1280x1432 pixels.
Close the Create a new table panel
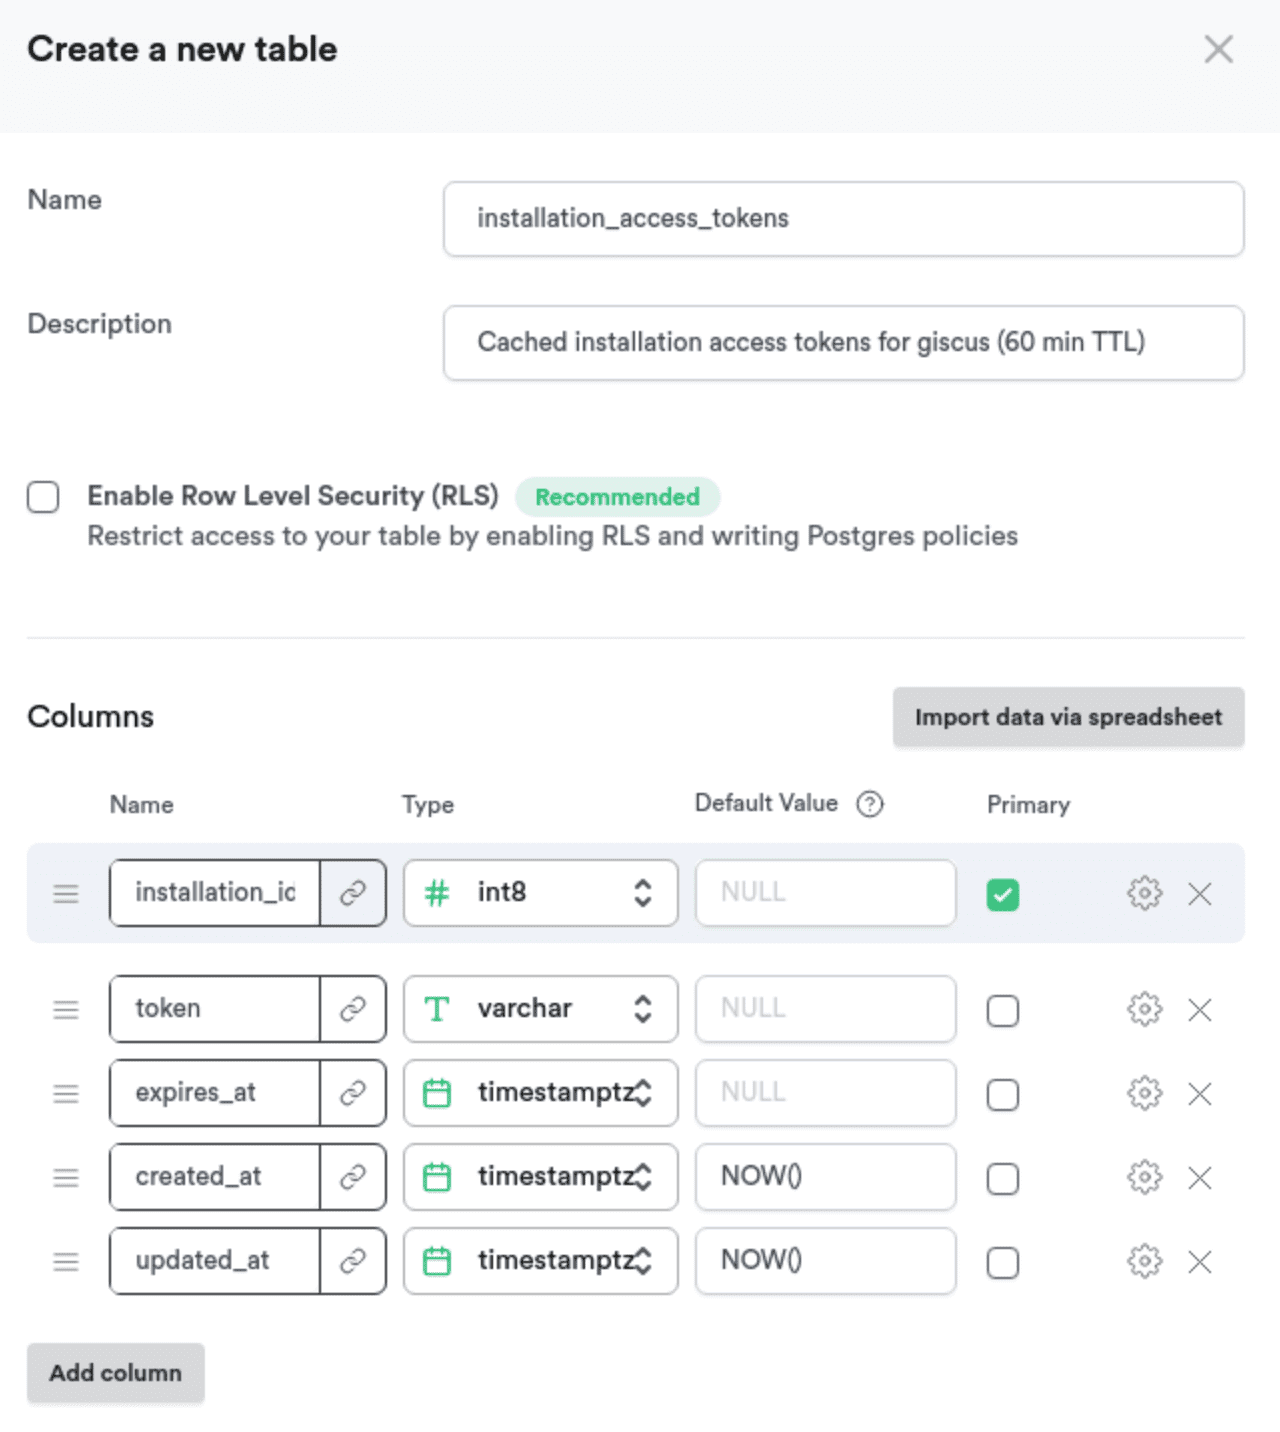pos(1218,49)
